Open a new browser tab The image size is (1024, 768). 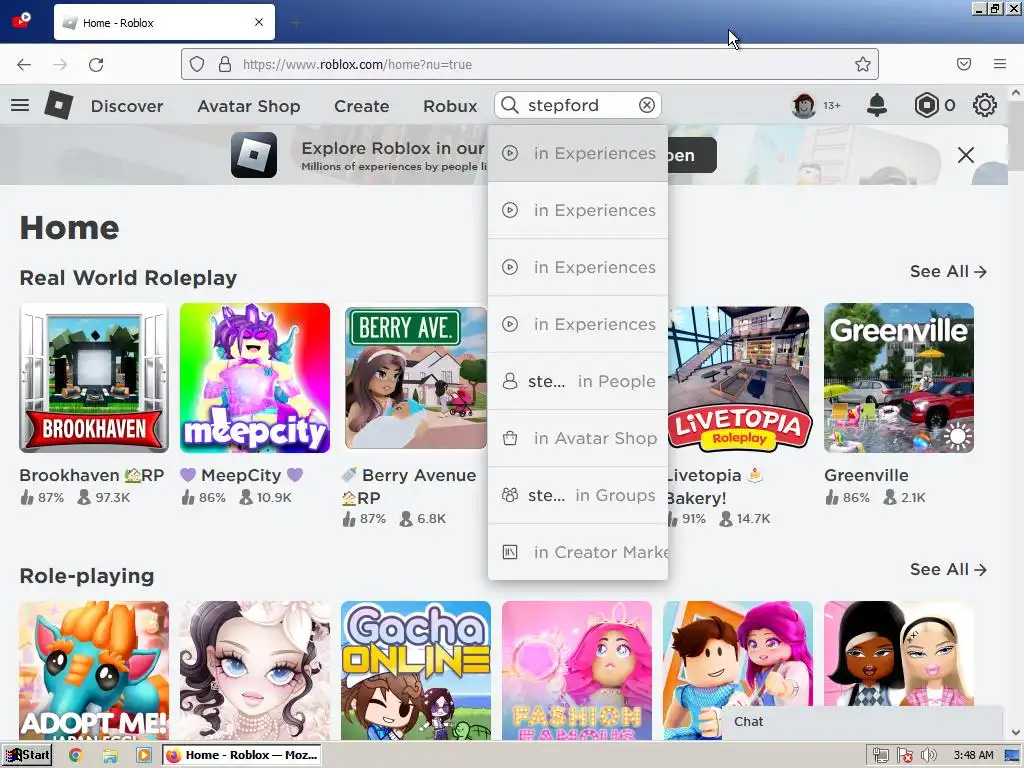(296, 23)
